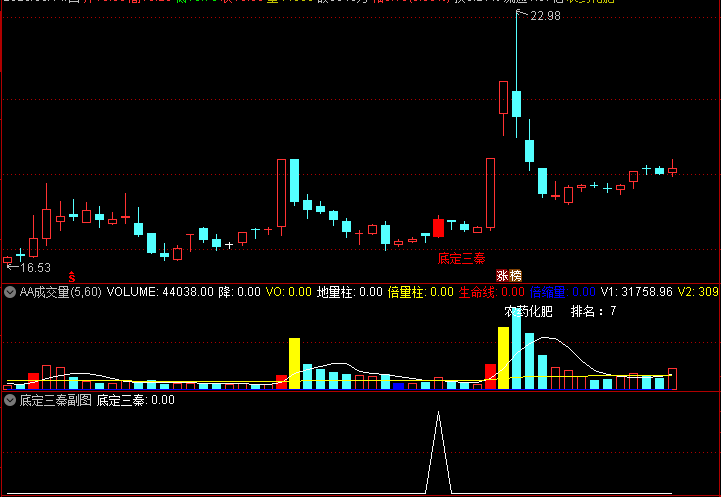Click the orange 榜 badge

[515, 276]
